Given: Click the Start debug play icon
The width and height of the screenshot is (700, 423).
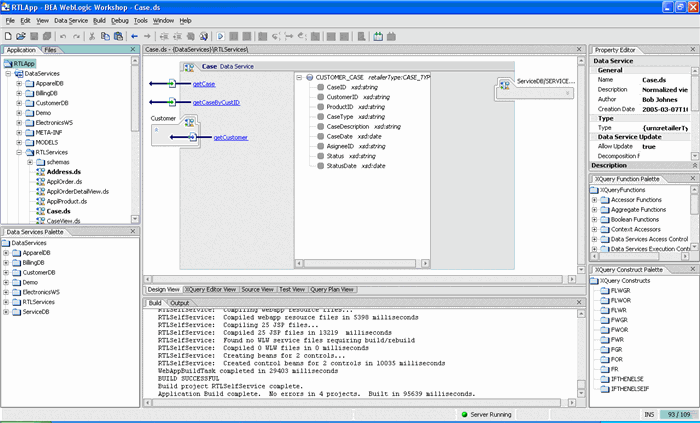Looking at the screenshot, I should click(x=220, y=36).
